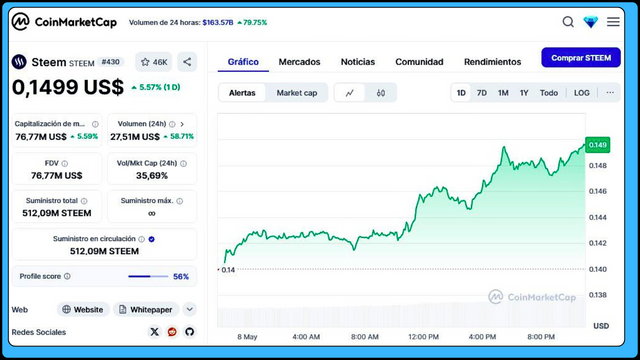Click the 35,69% Vol/Mkt Cap value
Image resolution: width=640 pixels, height=360 pixels.
152,176
